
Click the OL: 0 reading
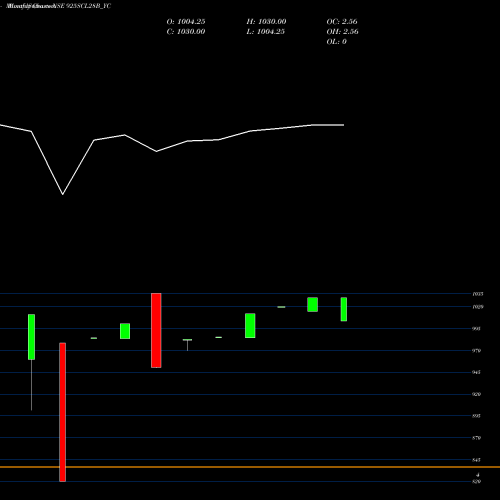[336, 42]
